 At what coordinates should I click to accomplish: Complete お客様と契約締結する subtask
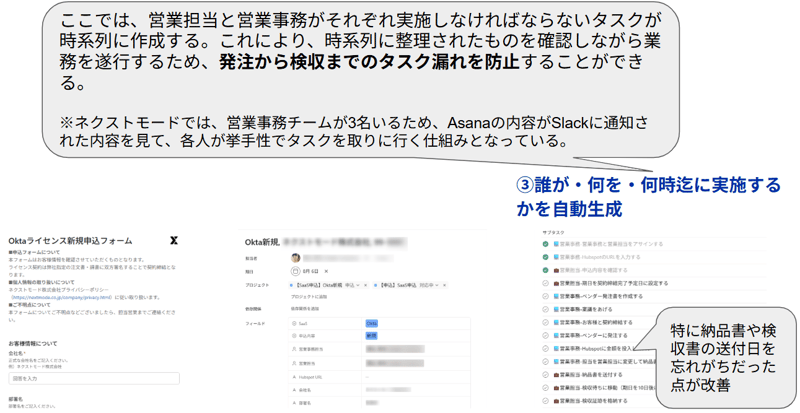click(x=545, y=323)
